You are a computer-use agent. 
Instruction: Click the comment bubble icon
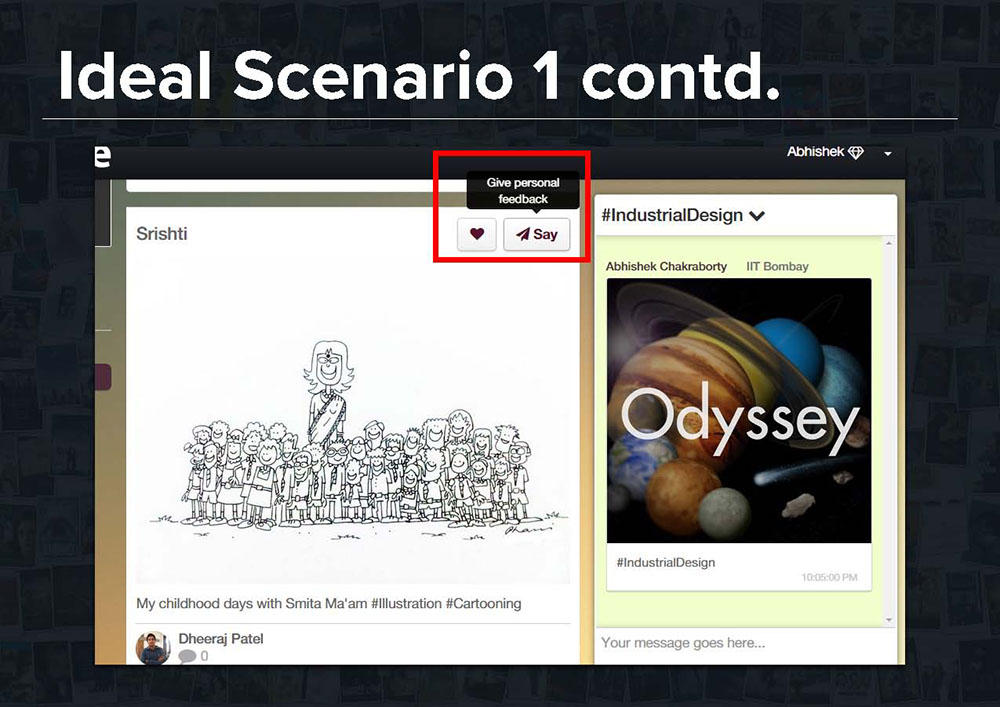pyautogui.click(x=187, y=656)
